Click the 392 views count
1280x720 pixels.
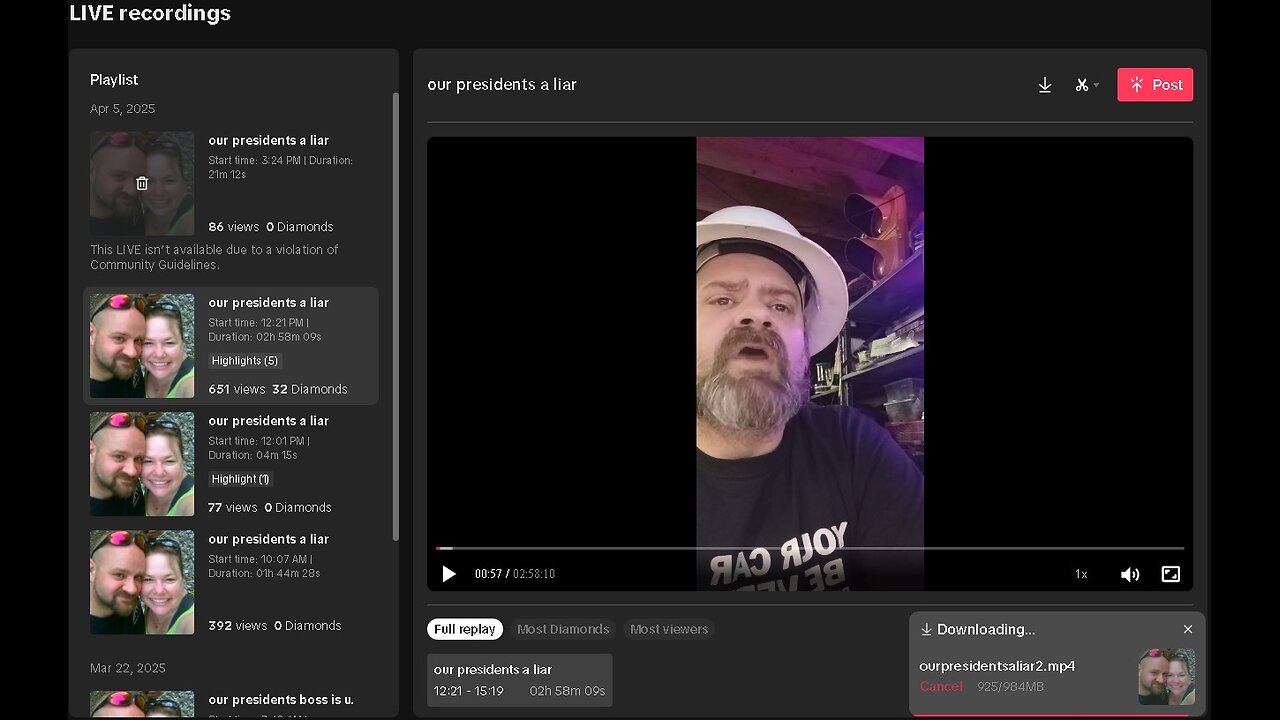click(238, 626)
